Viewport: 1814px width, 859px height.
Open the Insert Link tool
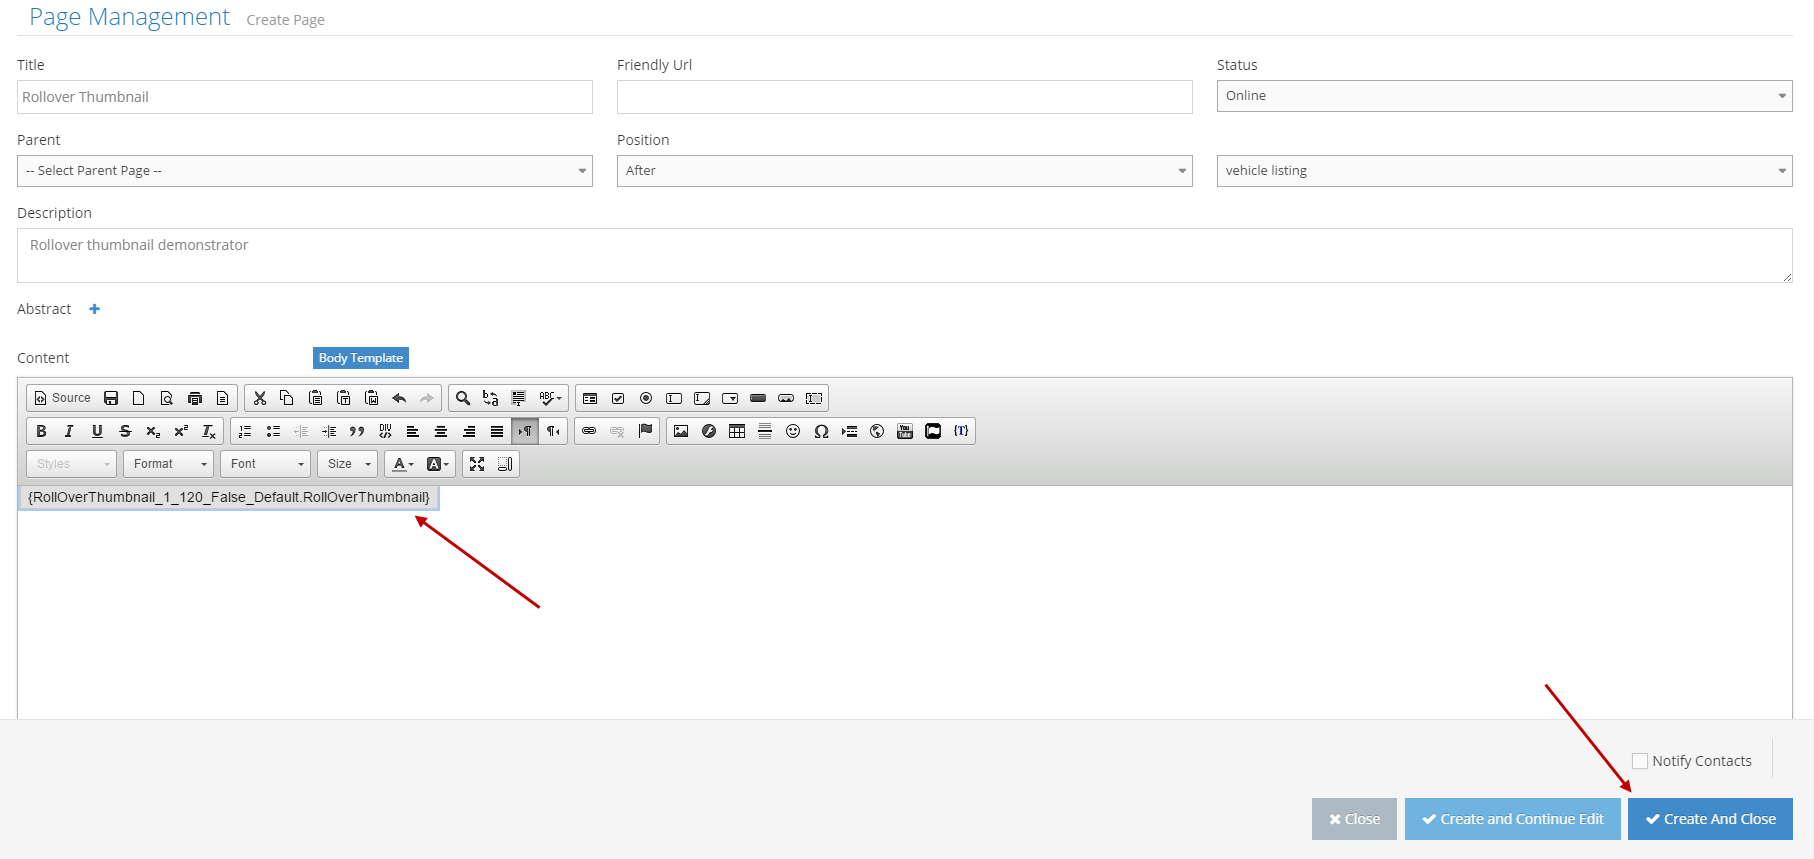coord(589,431)
